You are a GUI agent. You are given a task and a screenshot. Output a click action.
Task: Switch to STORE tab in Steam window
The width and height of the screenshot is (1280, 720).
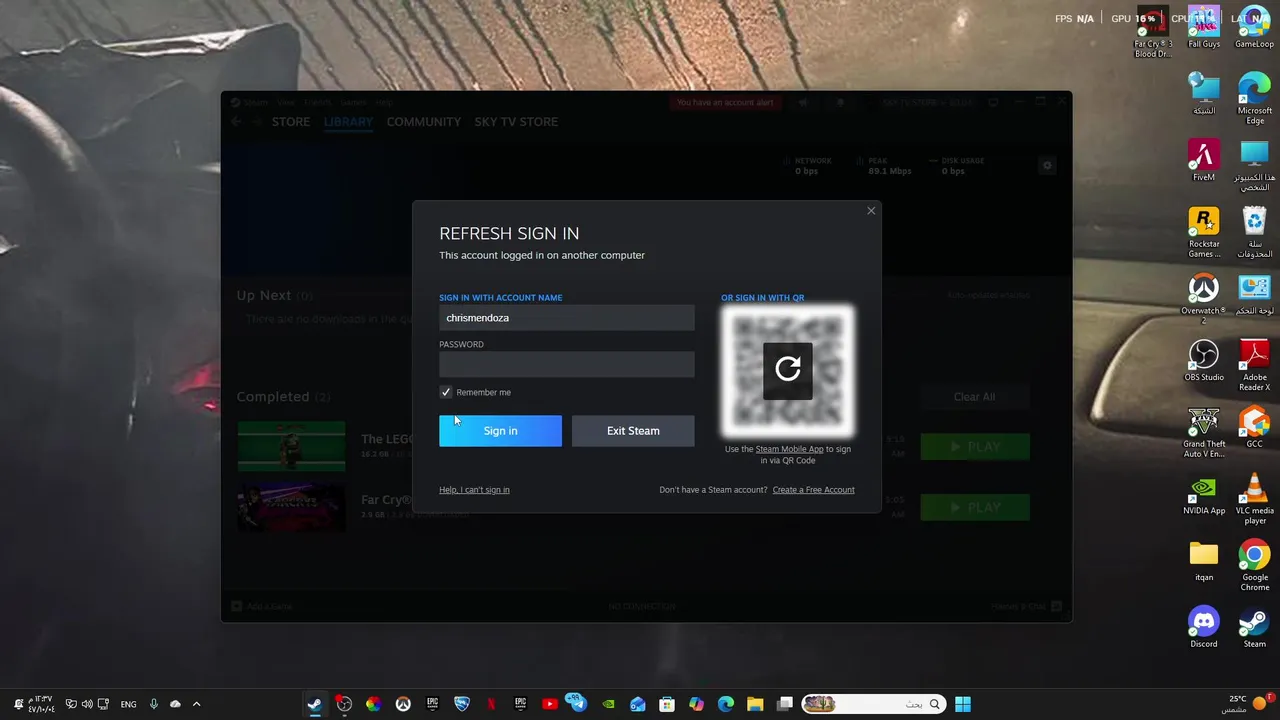(291, 122)
